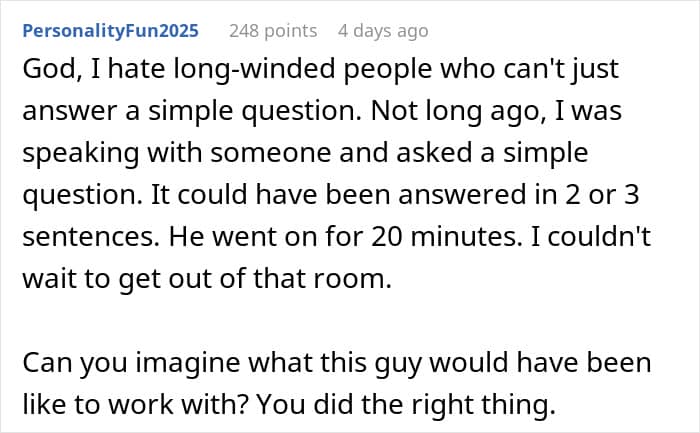Click the line wait to get out
Viewport: 700px width, 433px height.
(207, 279)
